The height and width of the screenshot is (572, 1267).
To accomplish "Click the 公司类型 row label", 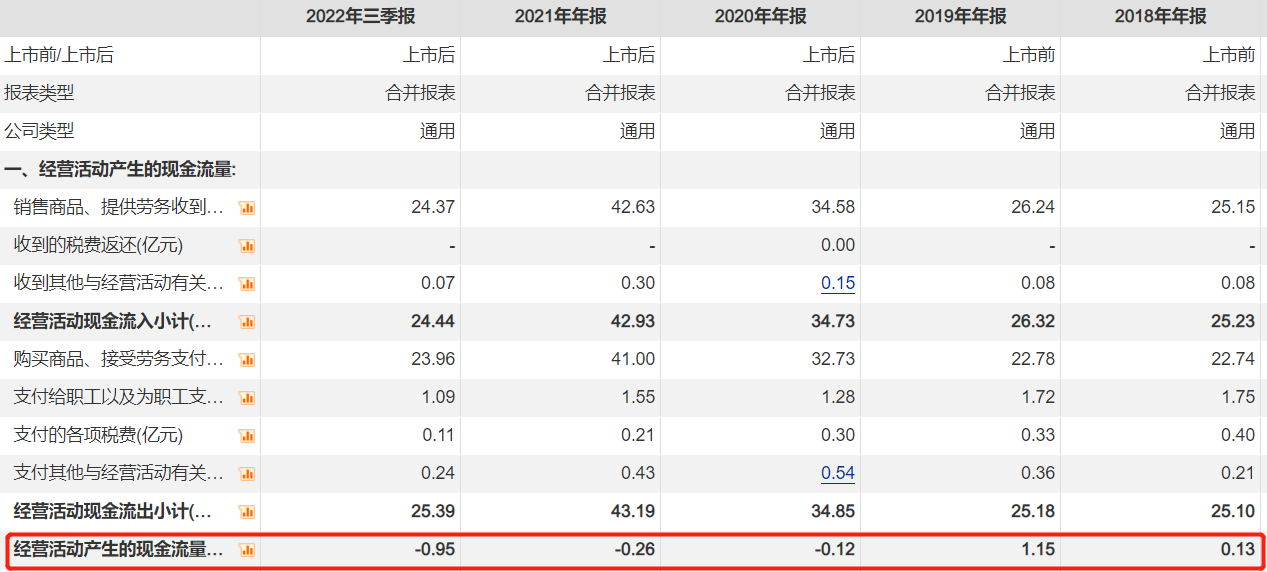I will (x=39, y=131).
